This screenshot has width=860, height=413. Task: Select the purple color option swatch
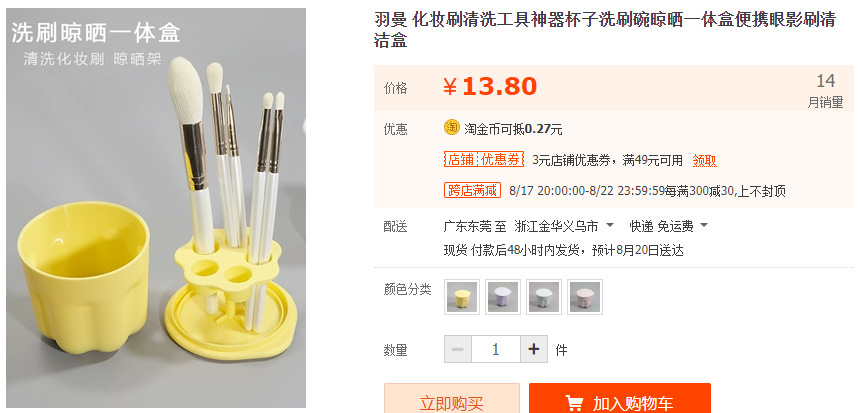click(x=503, y=297)
